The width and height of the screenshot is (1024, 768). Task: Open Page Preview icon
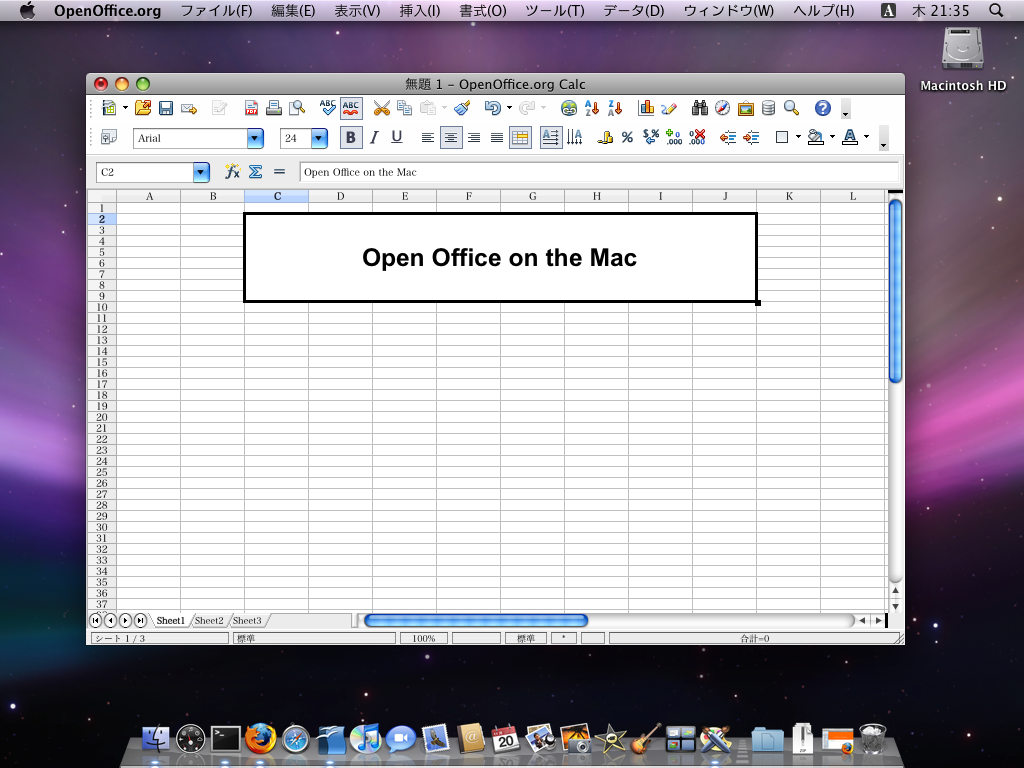(297, 108)
